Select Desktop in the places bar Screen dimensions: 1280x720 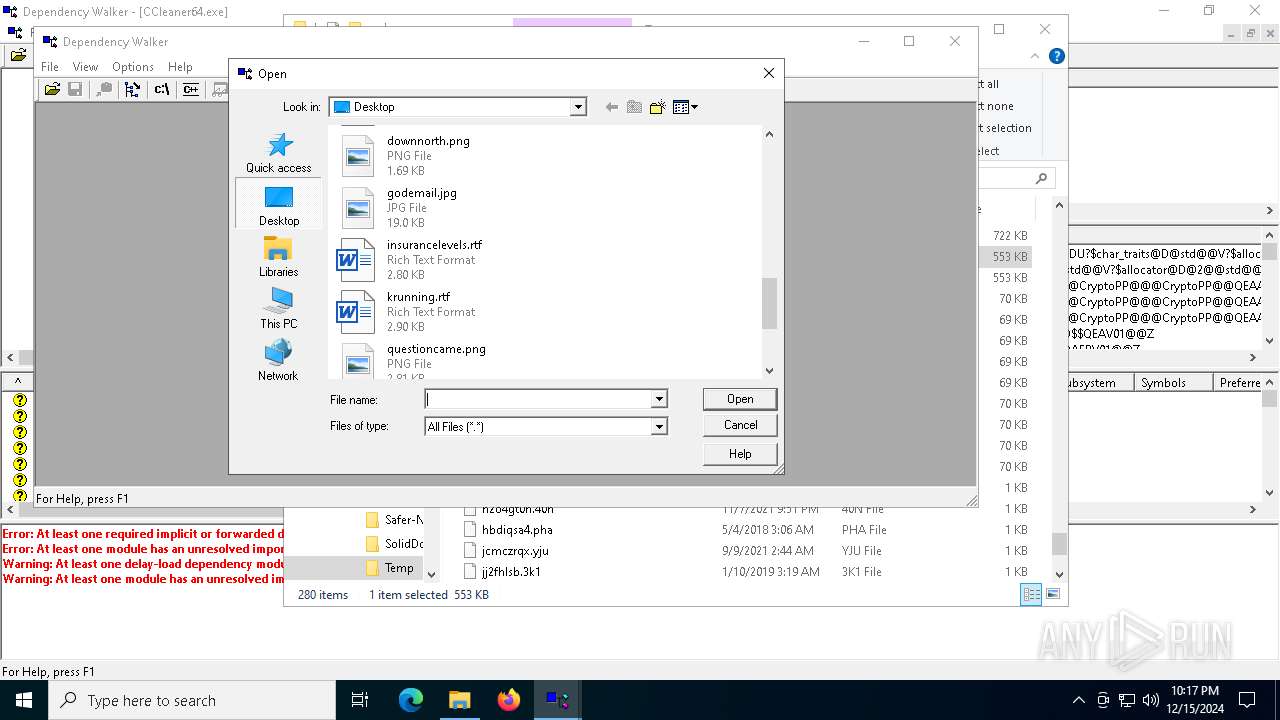tap(279, 204)
